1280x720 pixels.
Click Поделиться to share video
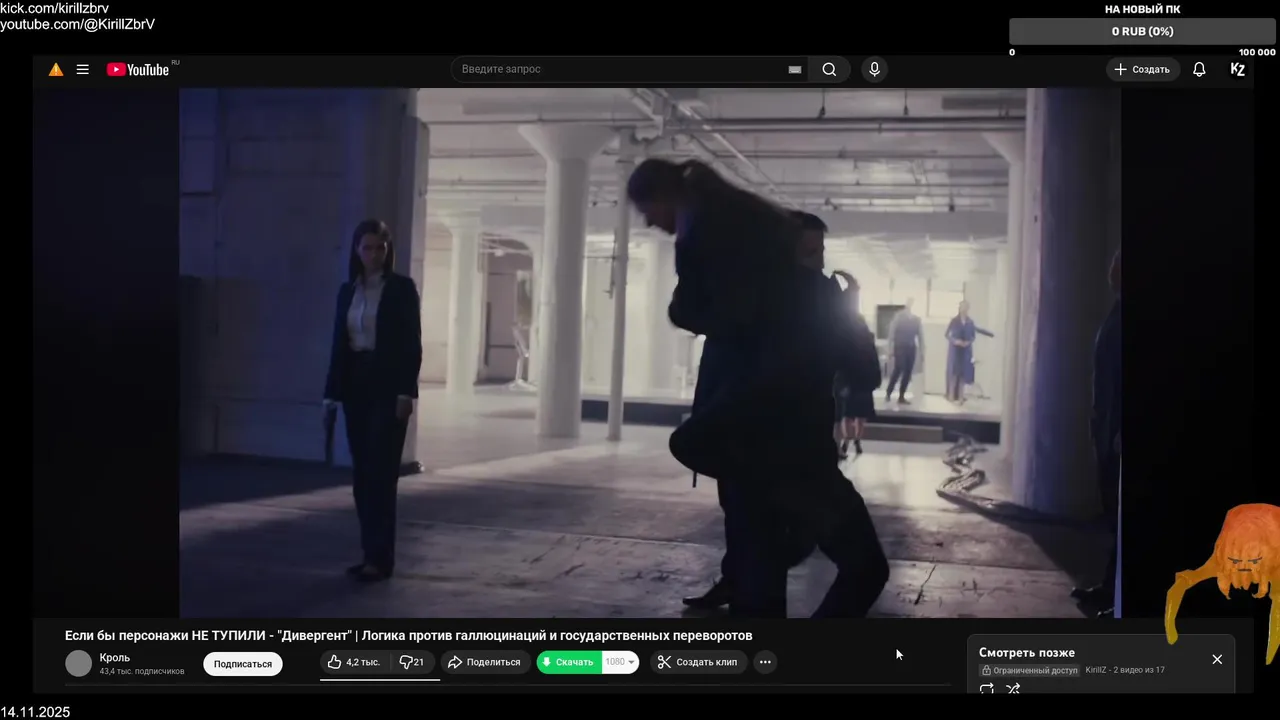[484, 662]
